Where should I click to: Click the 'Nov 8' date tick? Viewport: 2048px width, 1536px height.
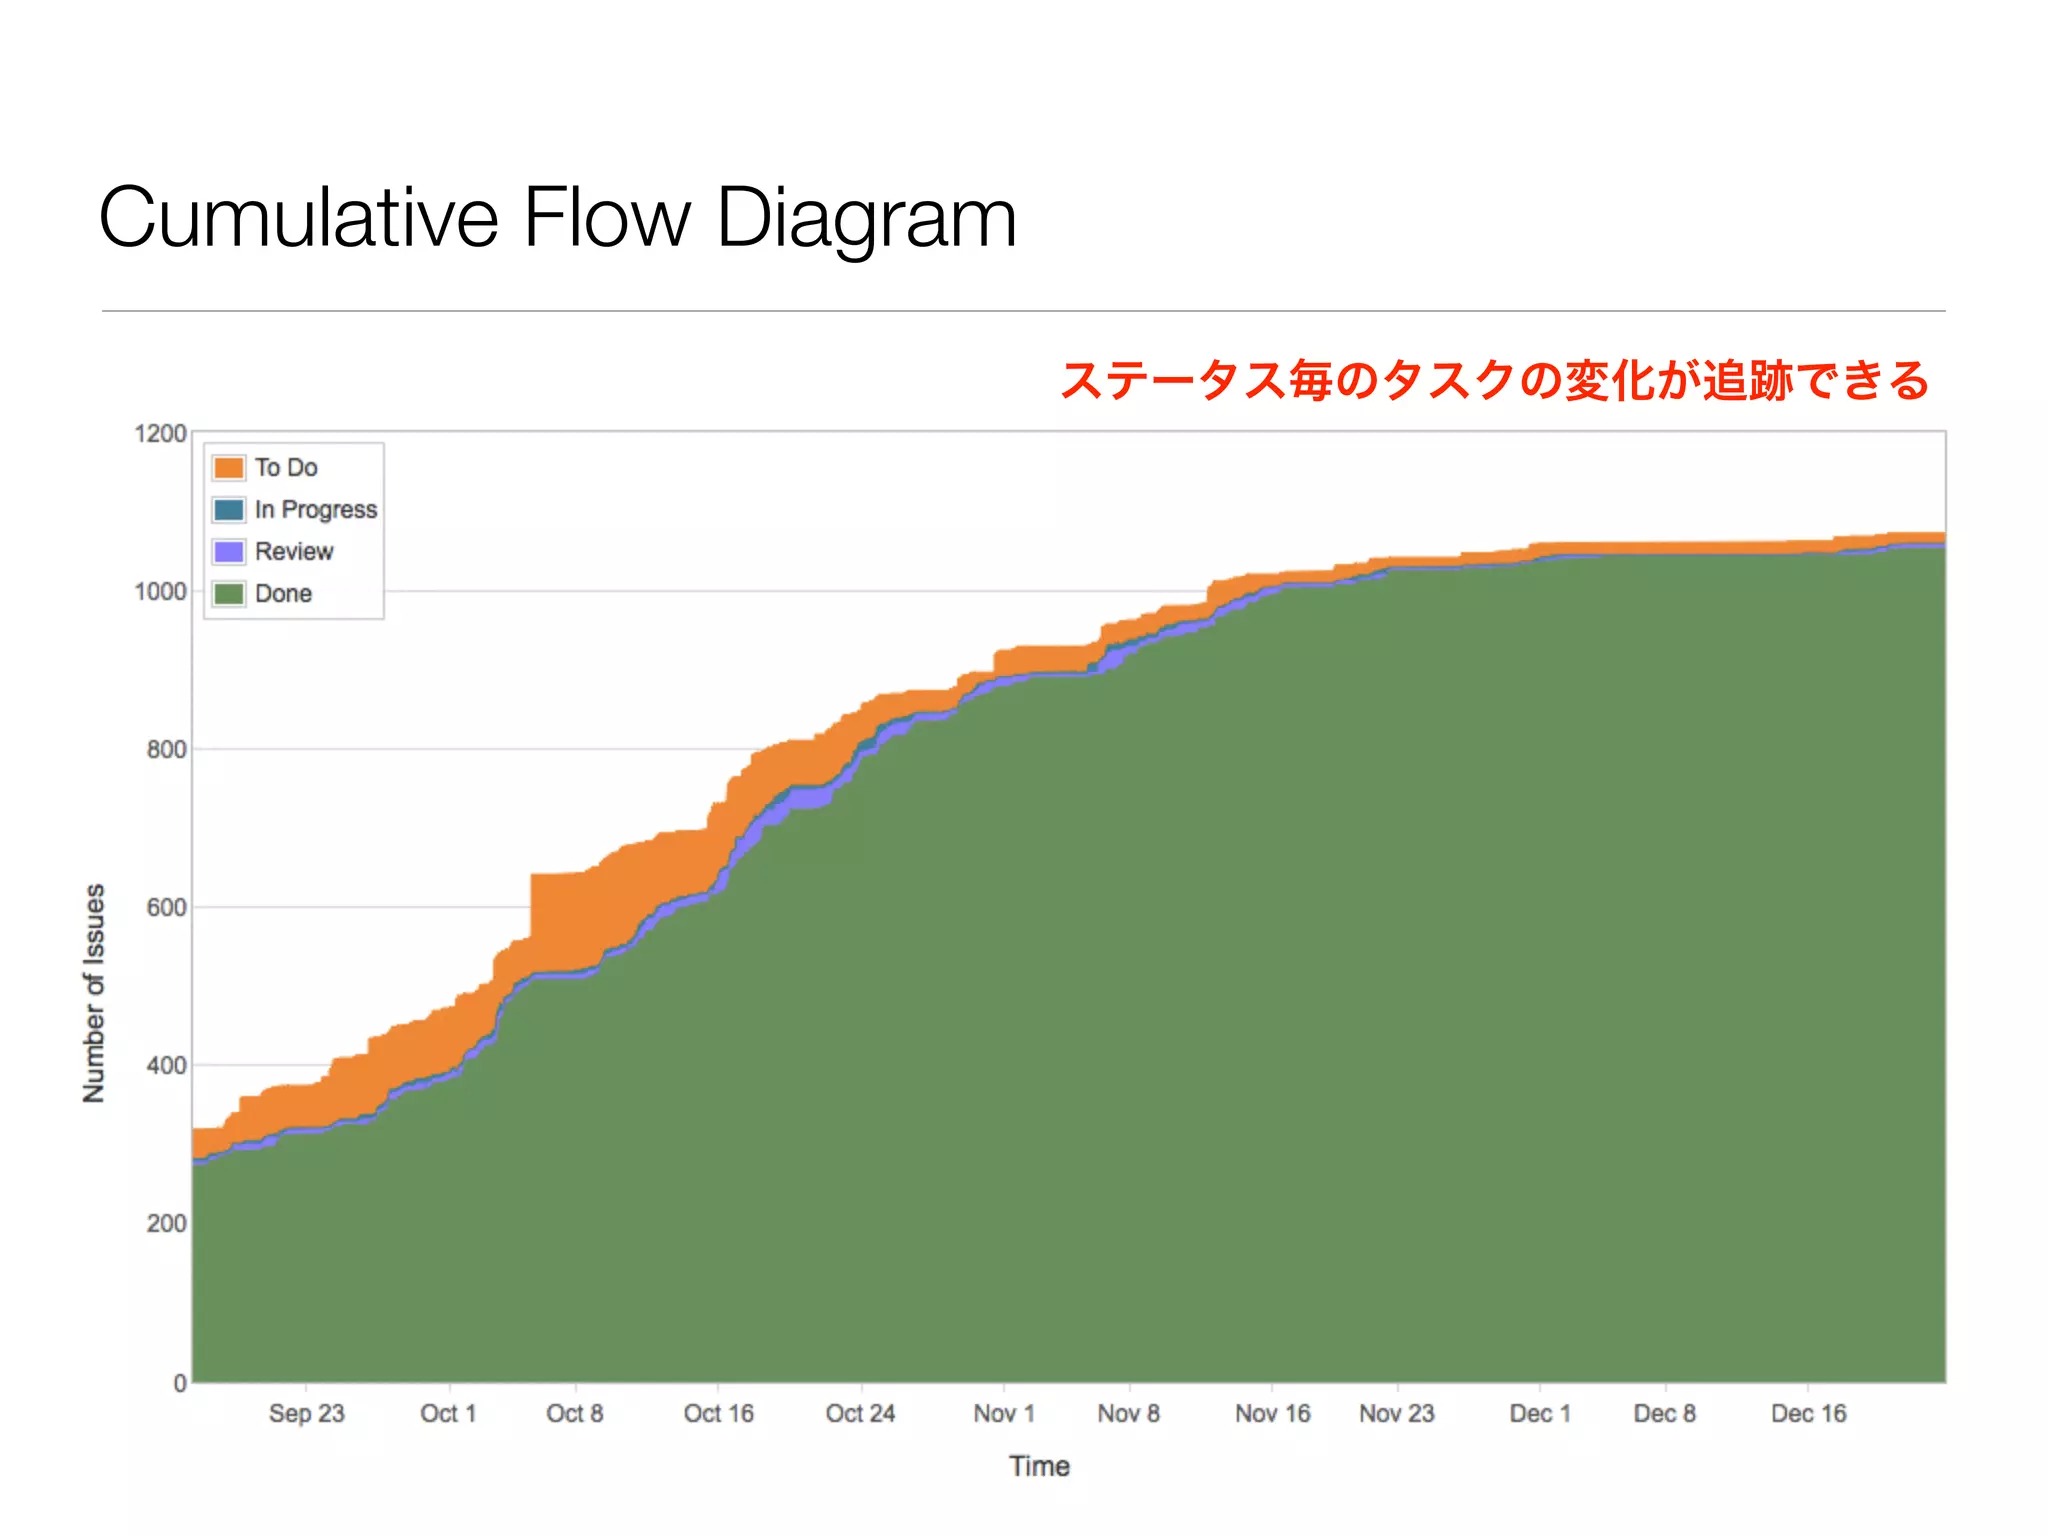[x=1129, y=1414]
